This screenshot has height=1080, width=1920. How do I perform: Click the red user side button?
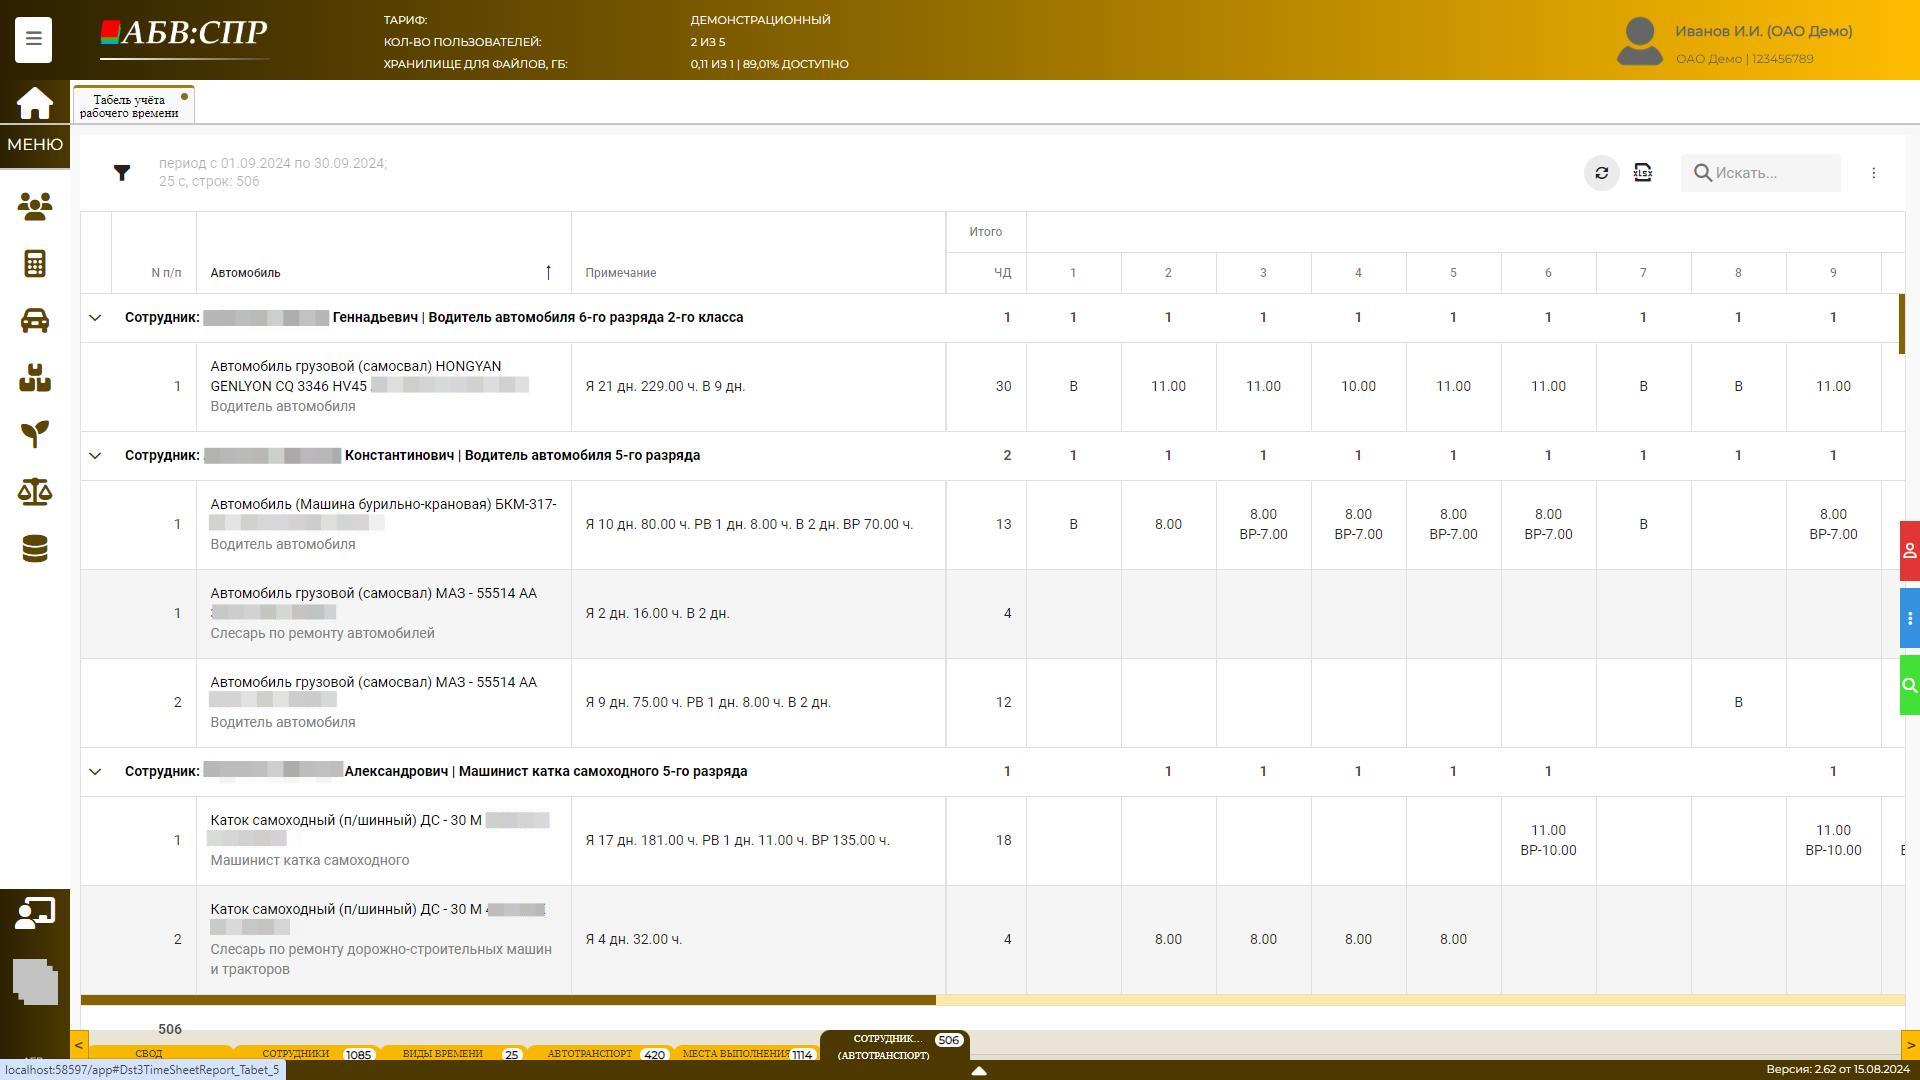[1909, 551]
